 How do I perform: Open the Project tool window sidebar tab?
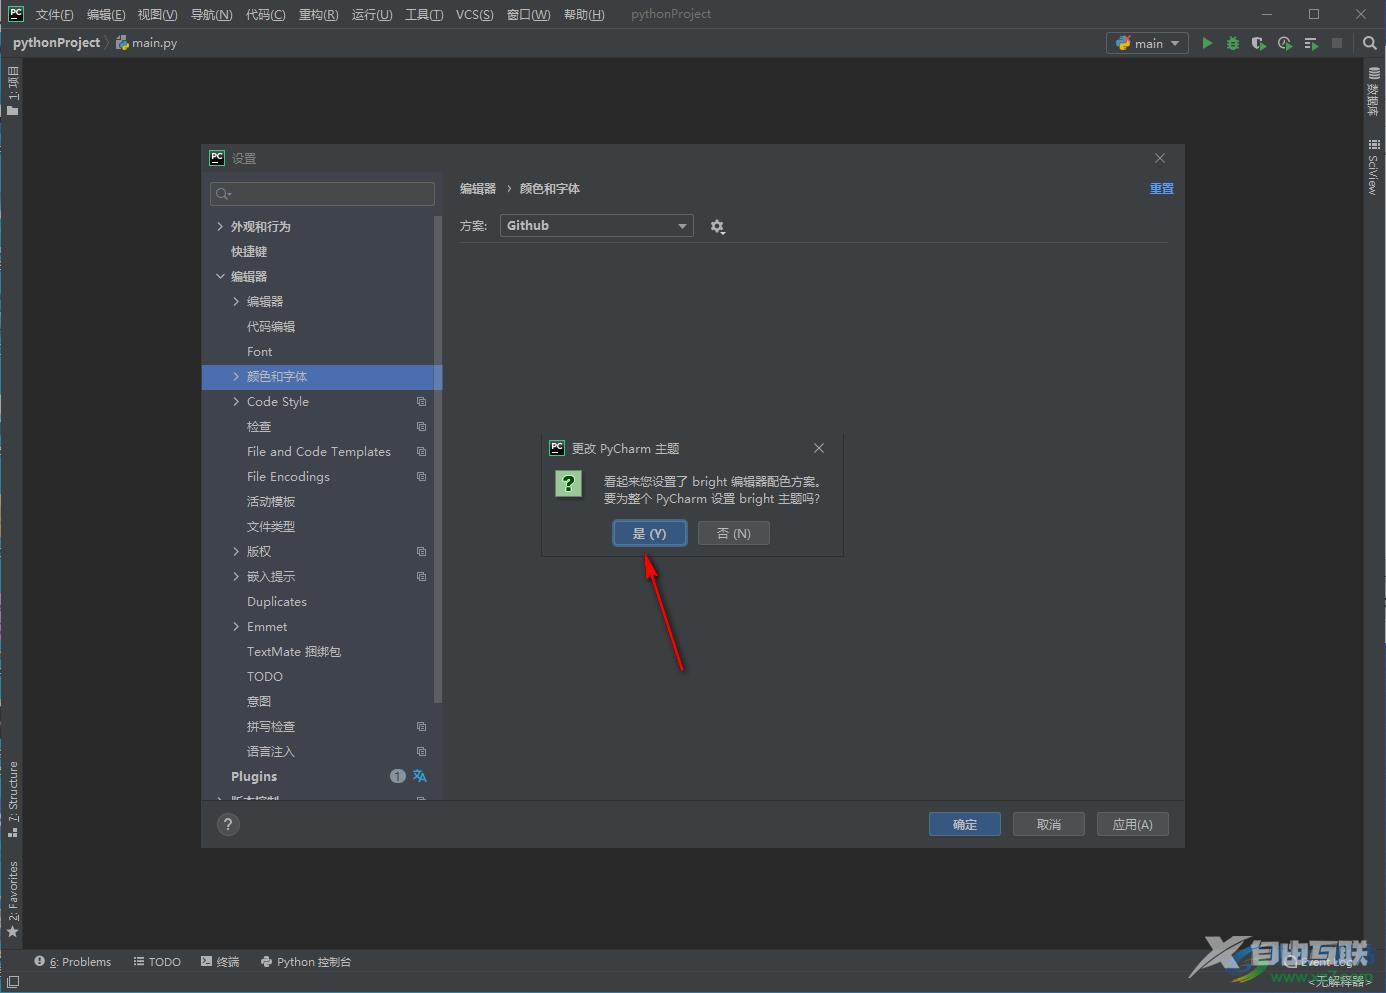(12, 91)
